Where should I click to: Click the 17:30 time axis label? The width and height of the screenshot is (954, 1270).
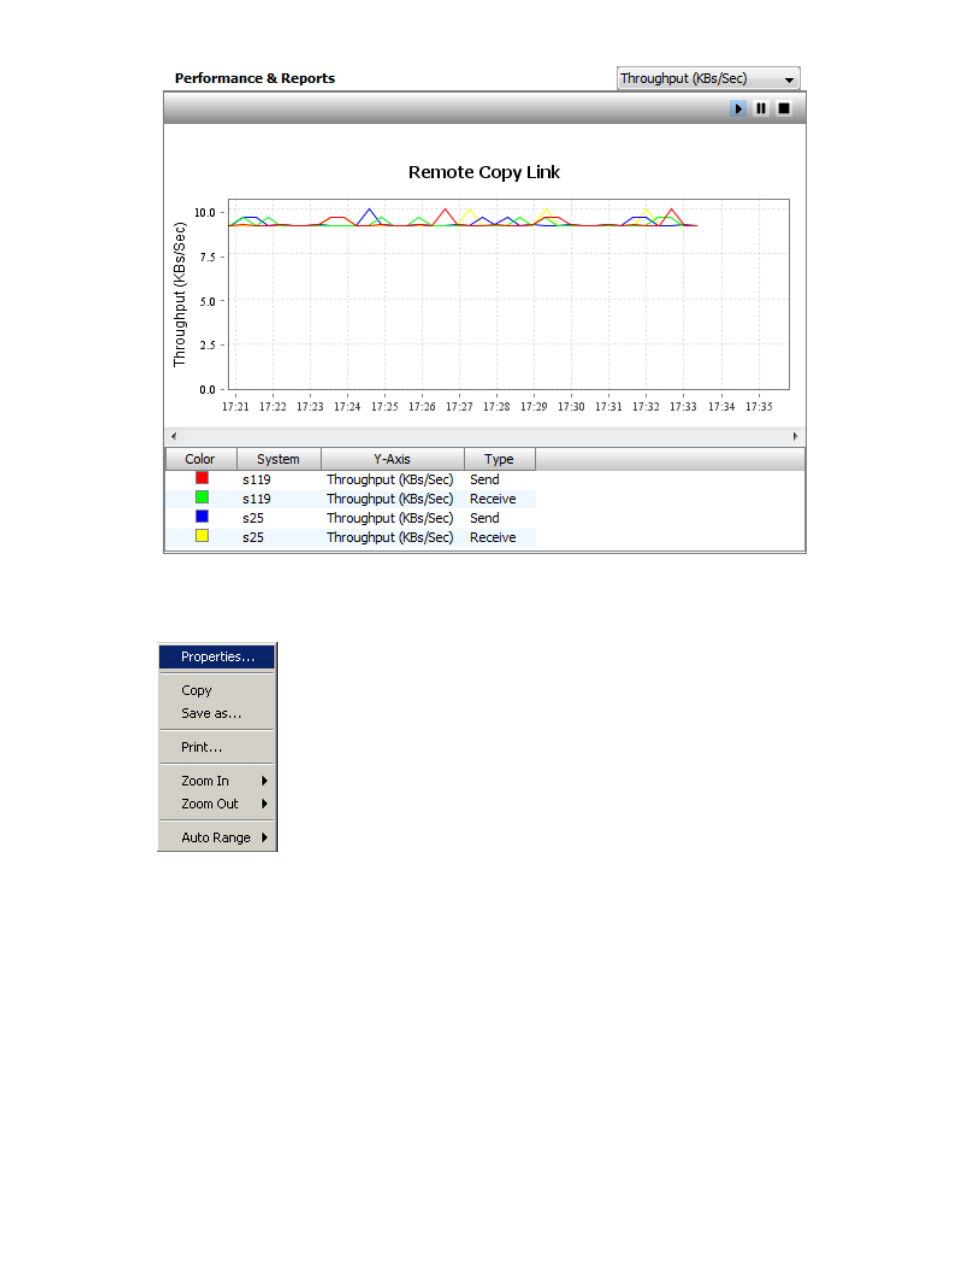click(571, 407)
